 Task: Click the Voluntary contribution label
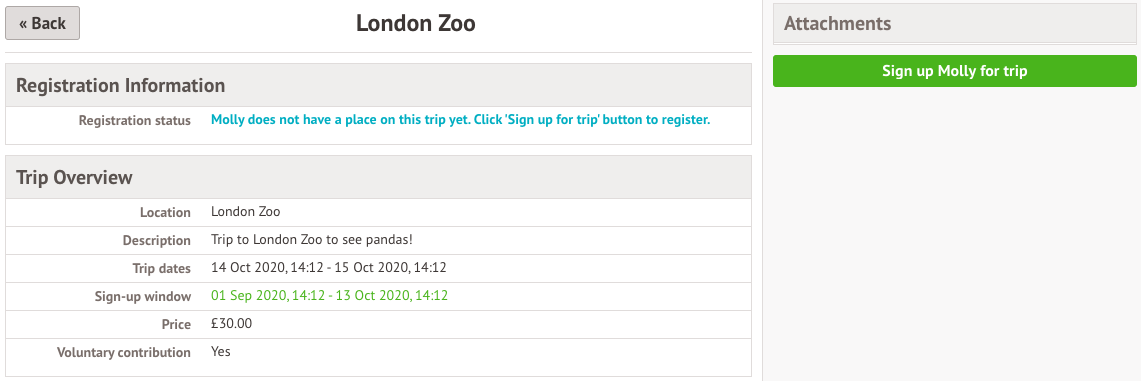coord(124,353)
